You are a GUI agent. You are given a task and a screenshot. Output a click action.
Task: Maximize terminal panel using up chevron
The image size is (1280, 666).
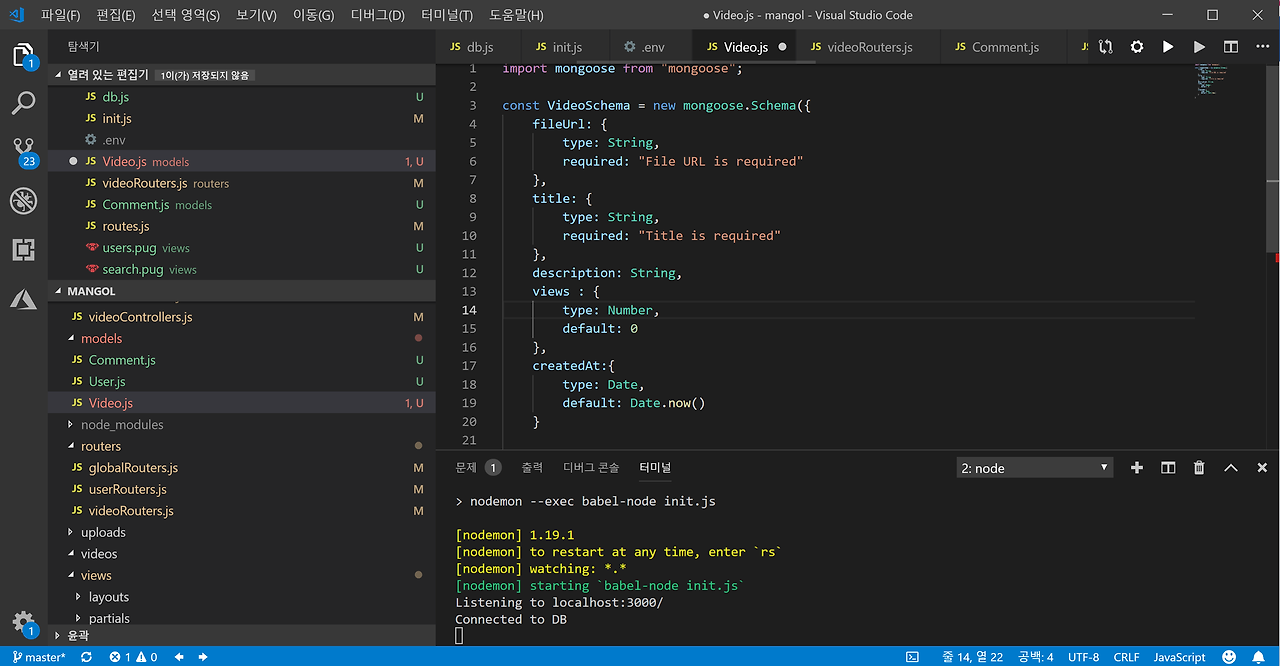[x=1231, y=468]
